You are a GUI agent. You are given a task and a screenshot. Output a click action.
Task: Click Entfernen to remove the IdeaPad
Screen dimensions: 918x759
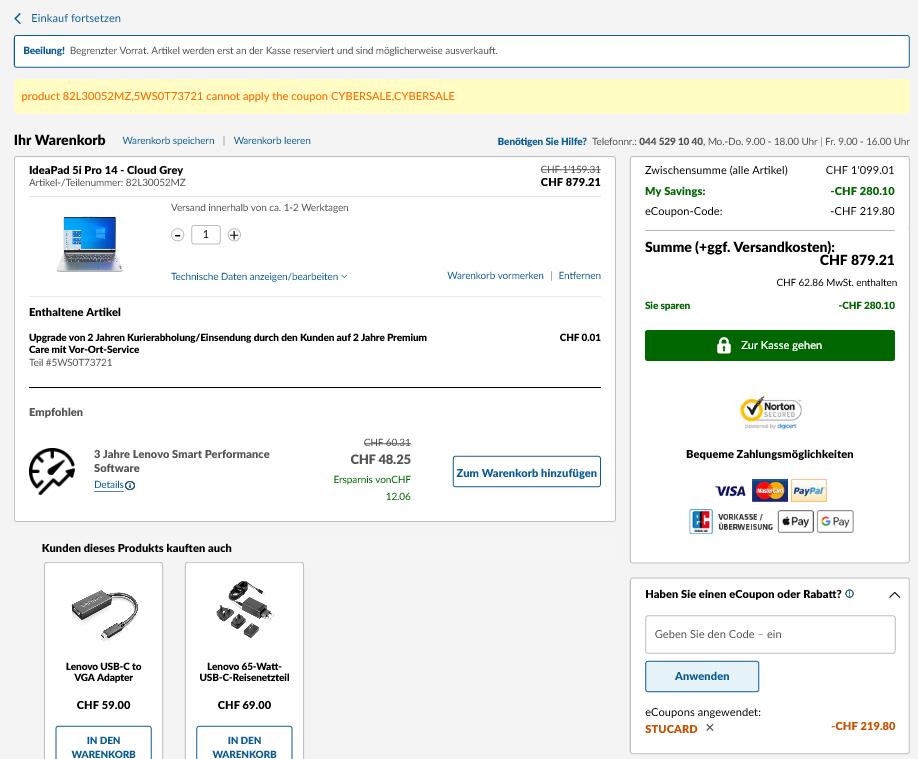point(579,276)
